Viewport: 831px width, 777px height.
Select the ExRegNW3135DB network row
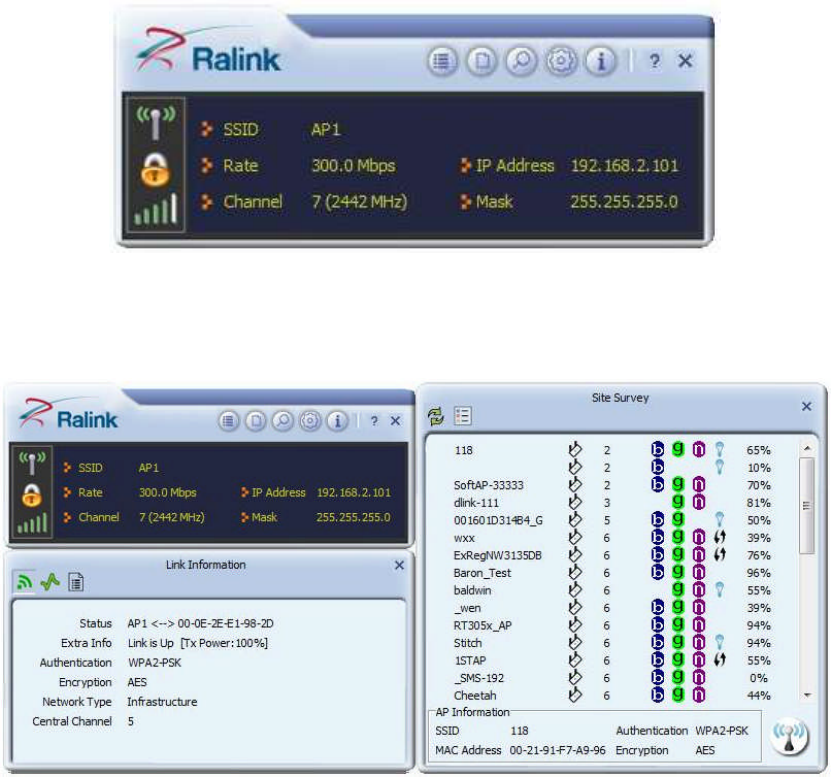[x=612, y=555]
